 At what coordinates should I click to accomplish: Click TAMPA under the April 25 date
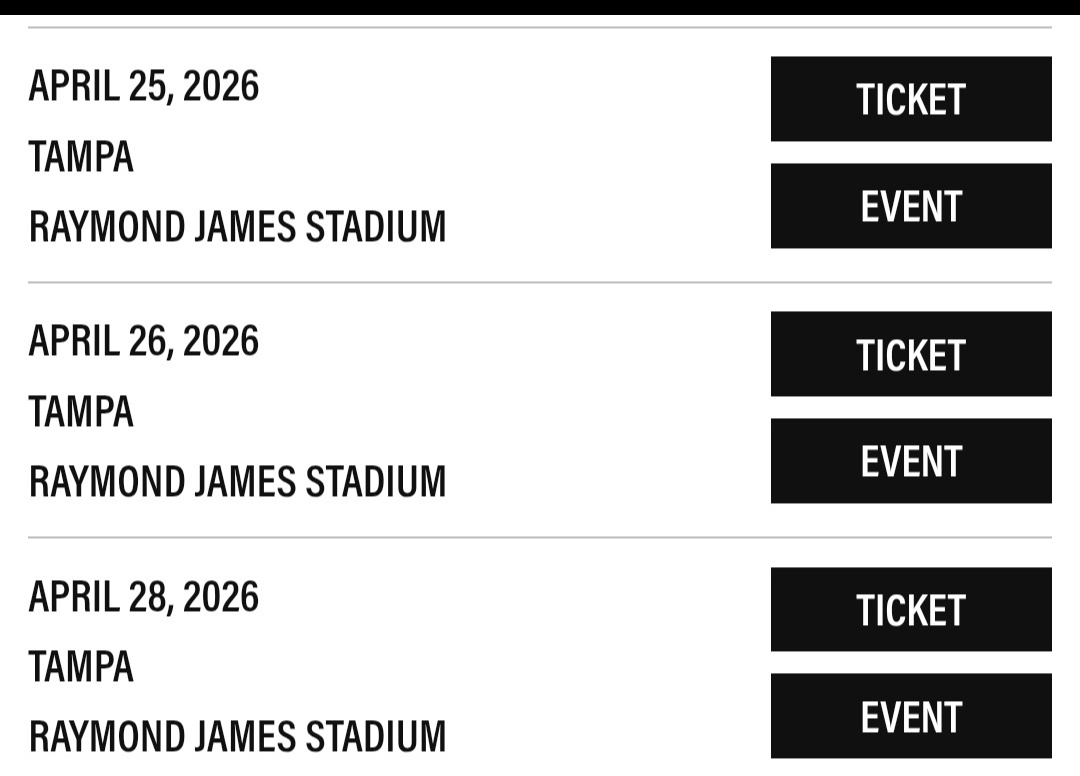pyautogui.click(x=81, y=157)
